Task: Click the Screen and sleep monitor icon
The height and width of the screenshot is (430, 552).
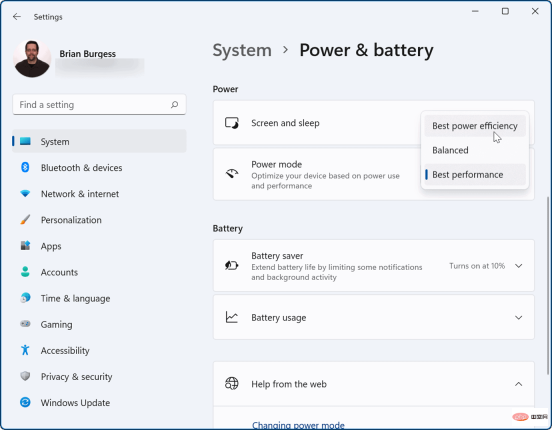Action: click(232, 123)
